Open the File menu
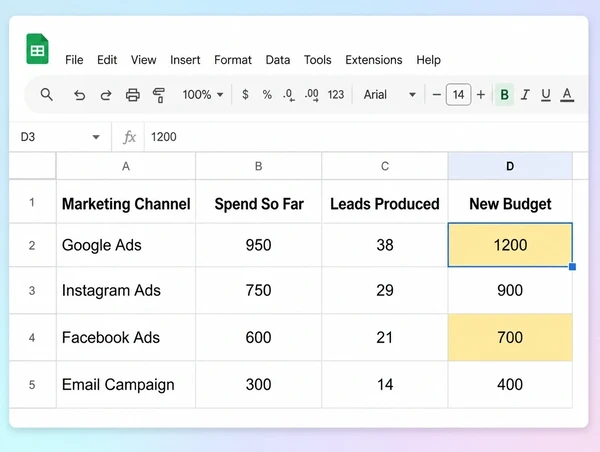 pyautogui.click(x=74, y=60)
